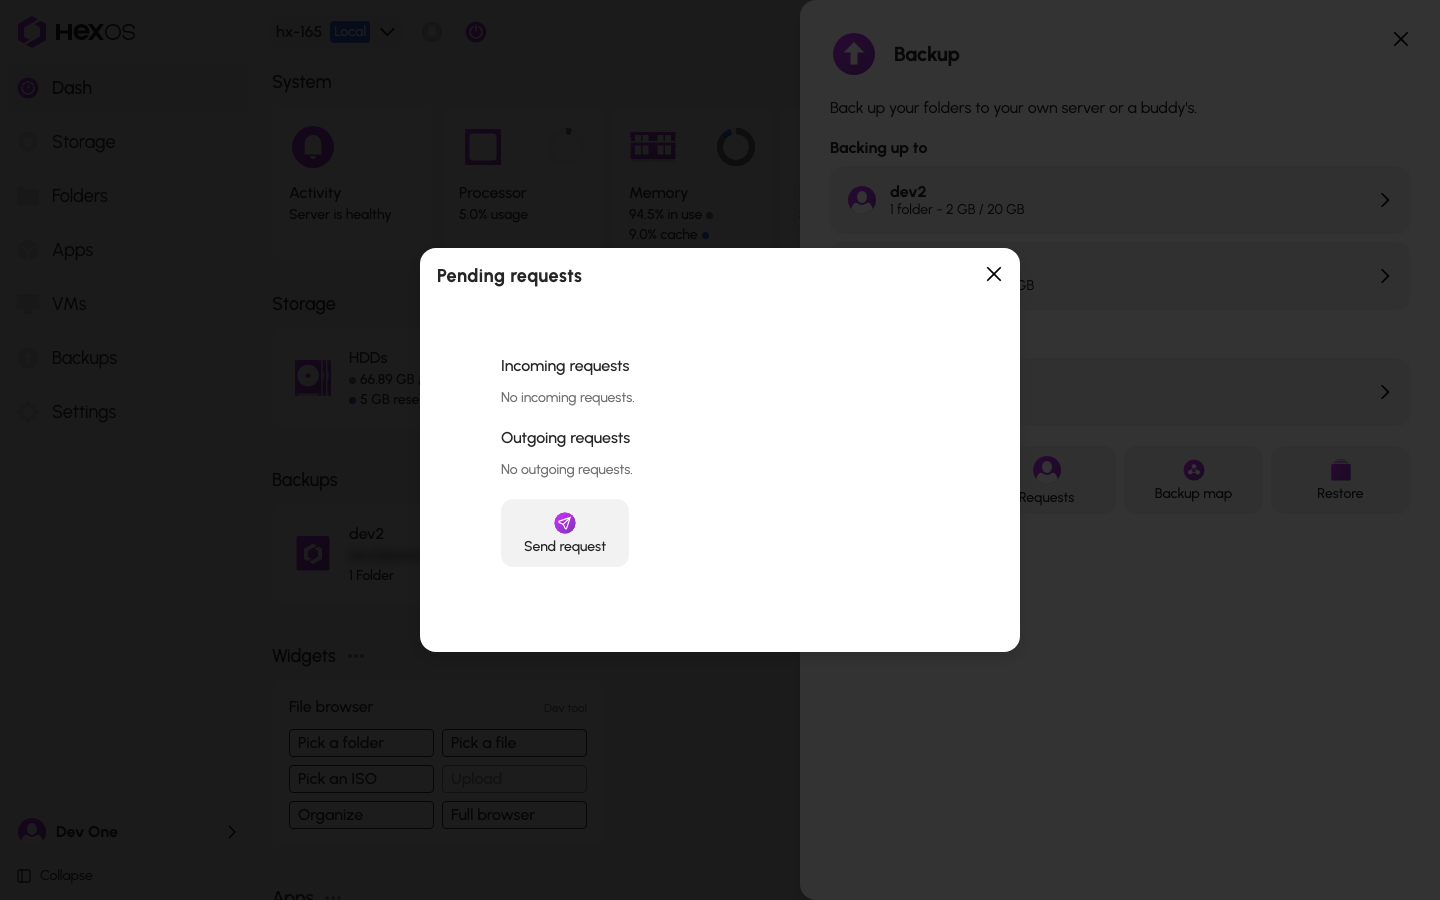Click the 'Server is healthy' status

[x=340, y=215]
